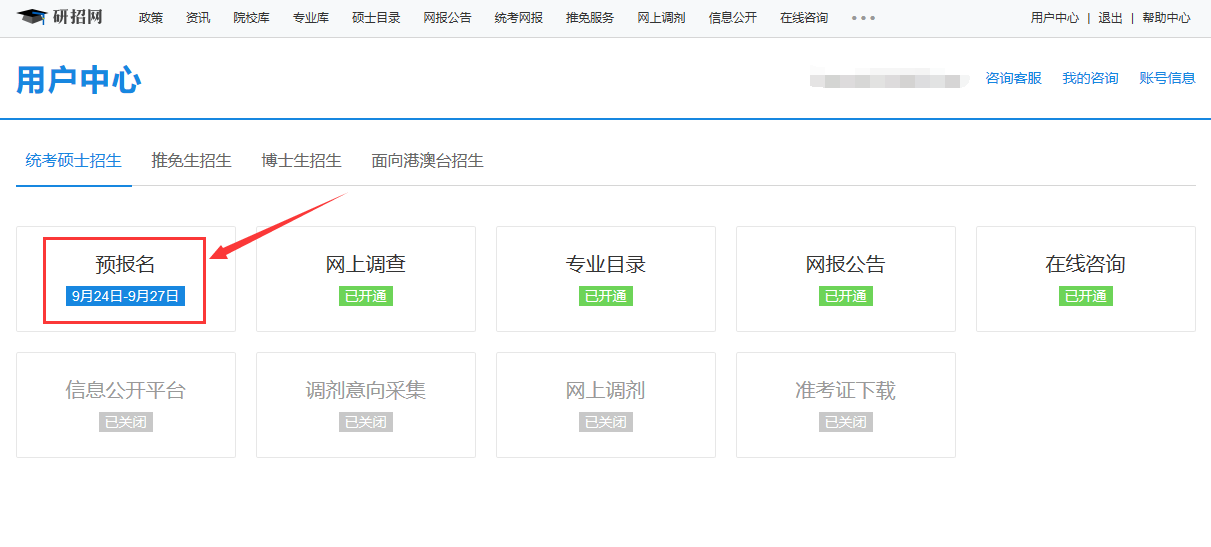This screenshot has width=1211, height=547.
Task: Select 面向港澳台招生 tab
Action: (427, 161)
